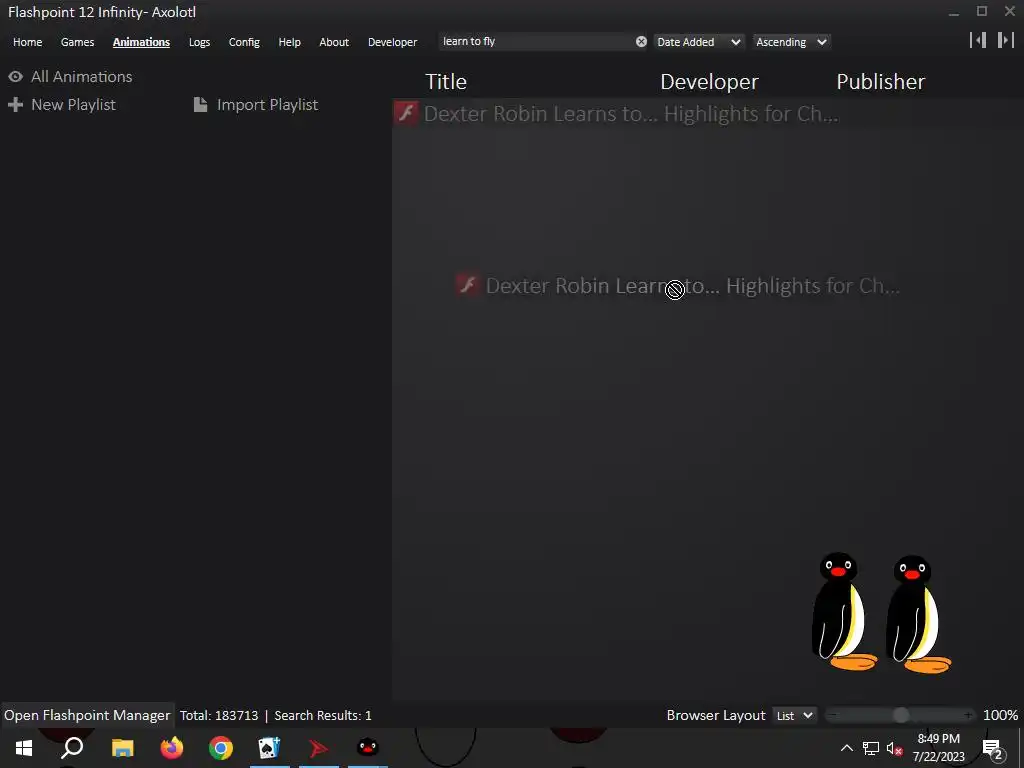
Task: Open Windows search from taskbar
Action: click(72, 748)
